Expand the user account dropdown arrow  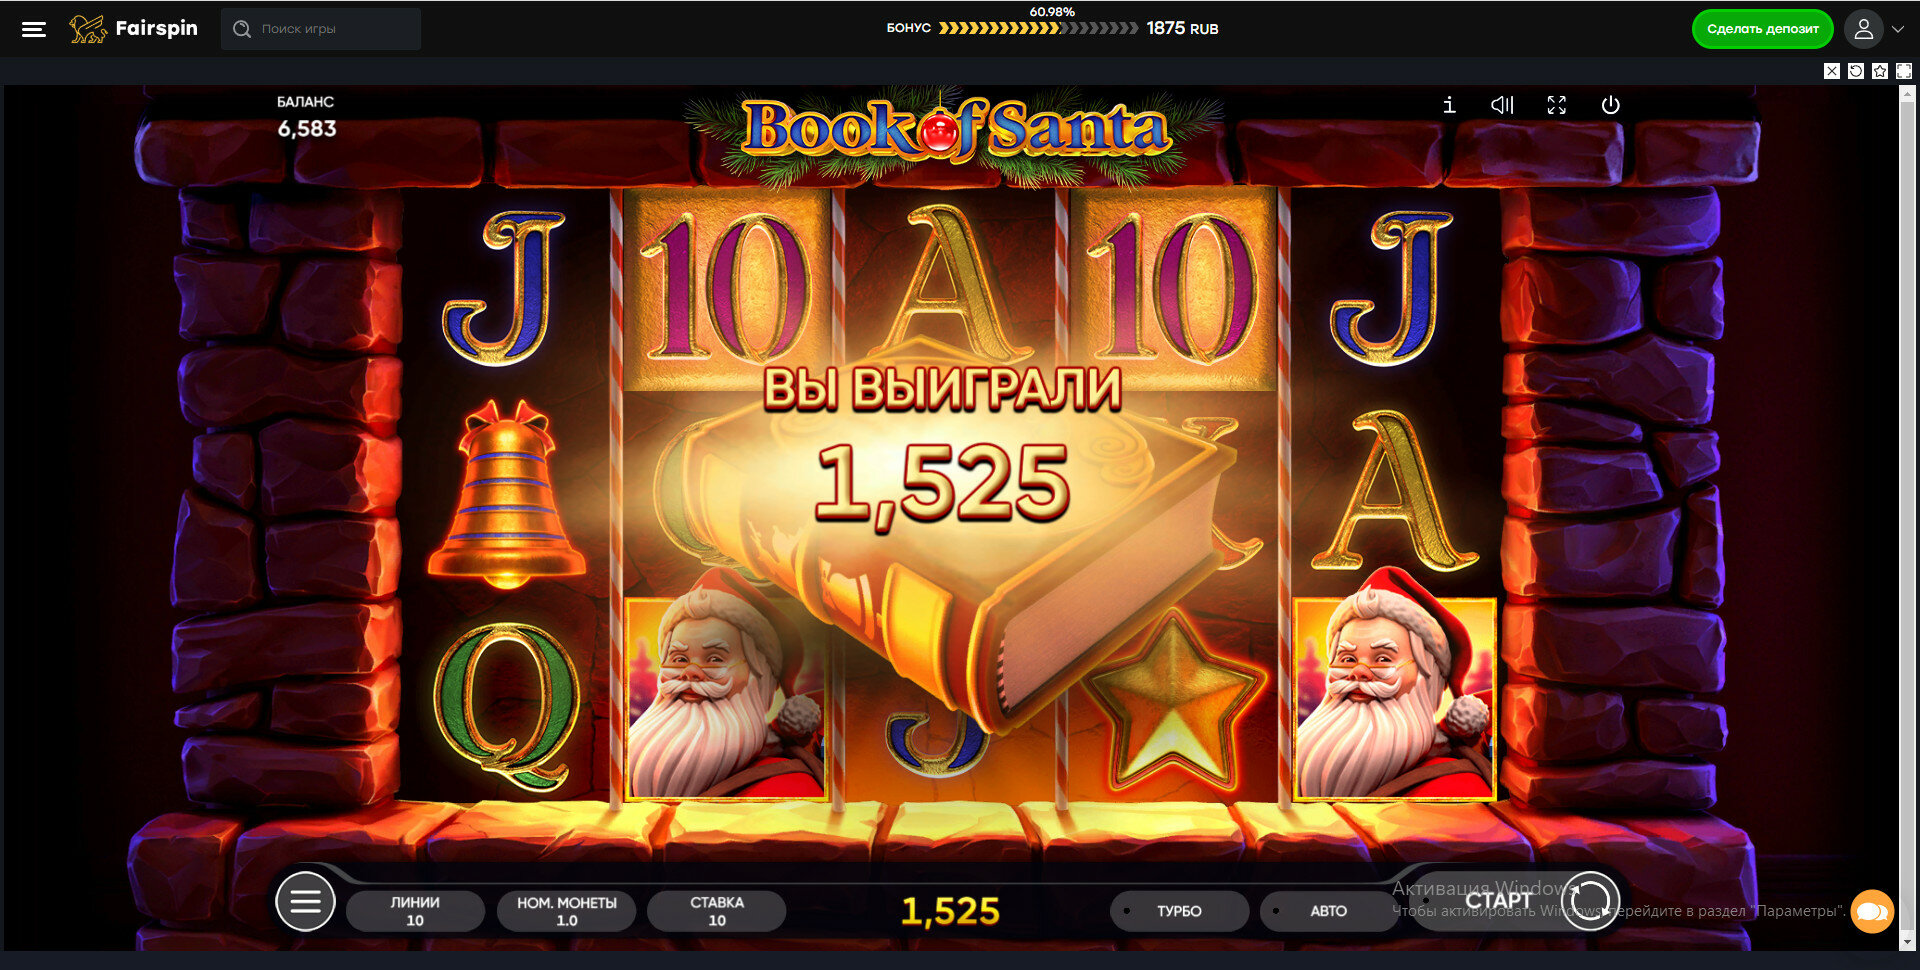(1898, 29)
